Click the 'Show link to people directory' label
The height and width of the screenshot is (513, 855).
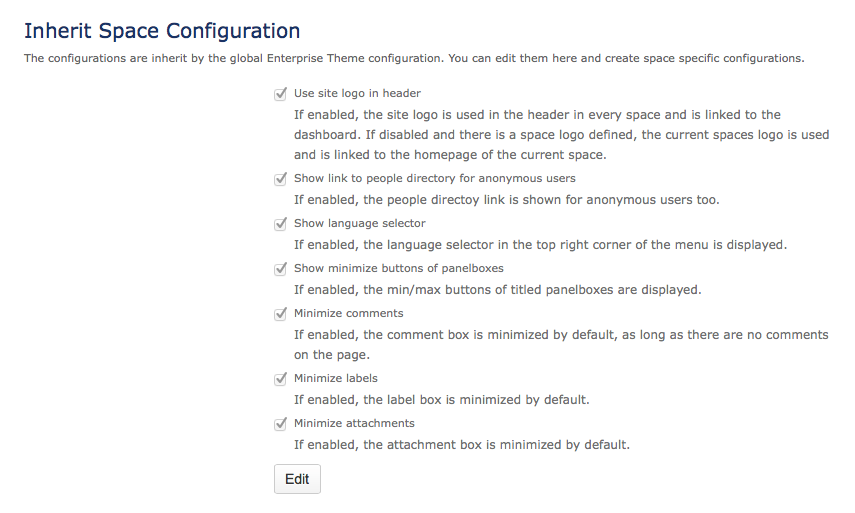tap(434, 179)
